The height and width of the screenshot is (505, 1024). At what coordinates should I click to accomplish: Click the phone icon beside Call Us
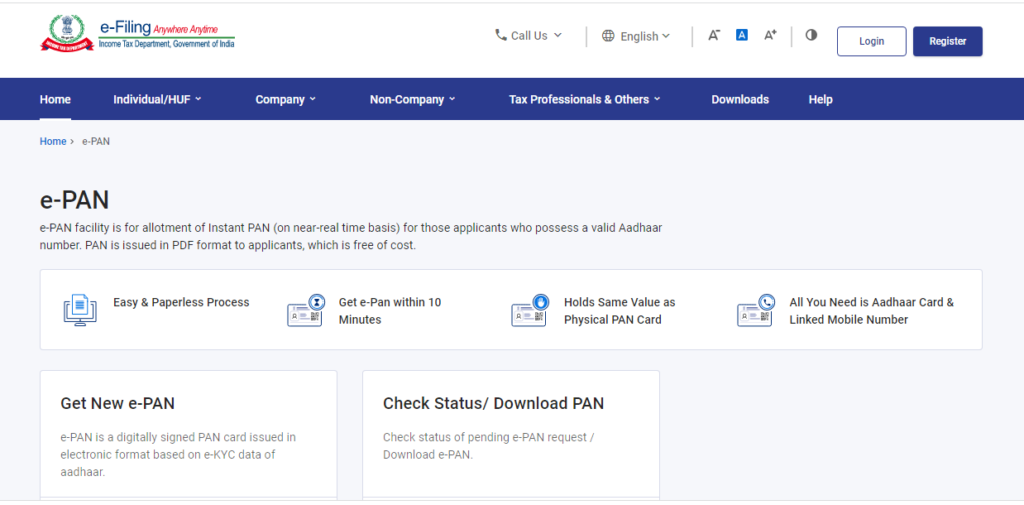pos(501,35)
